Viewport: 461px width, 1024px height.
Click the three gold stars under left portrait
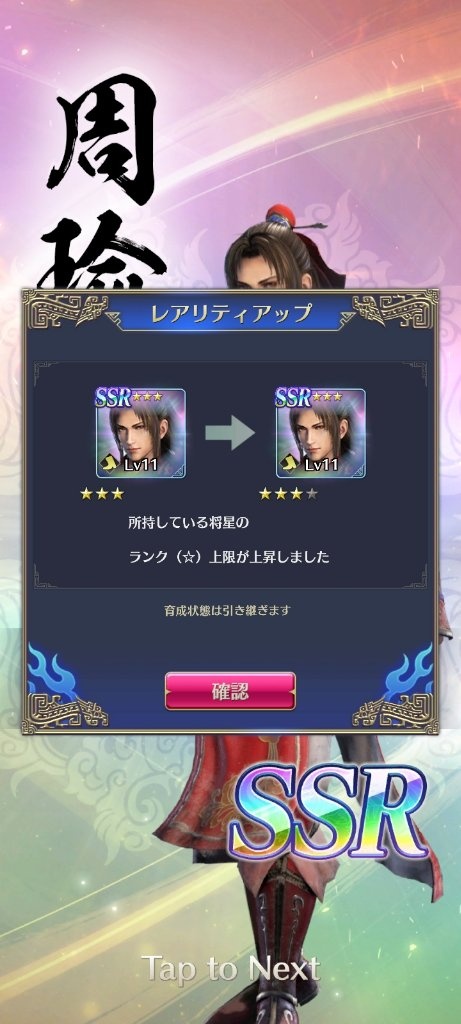[102, 494]
